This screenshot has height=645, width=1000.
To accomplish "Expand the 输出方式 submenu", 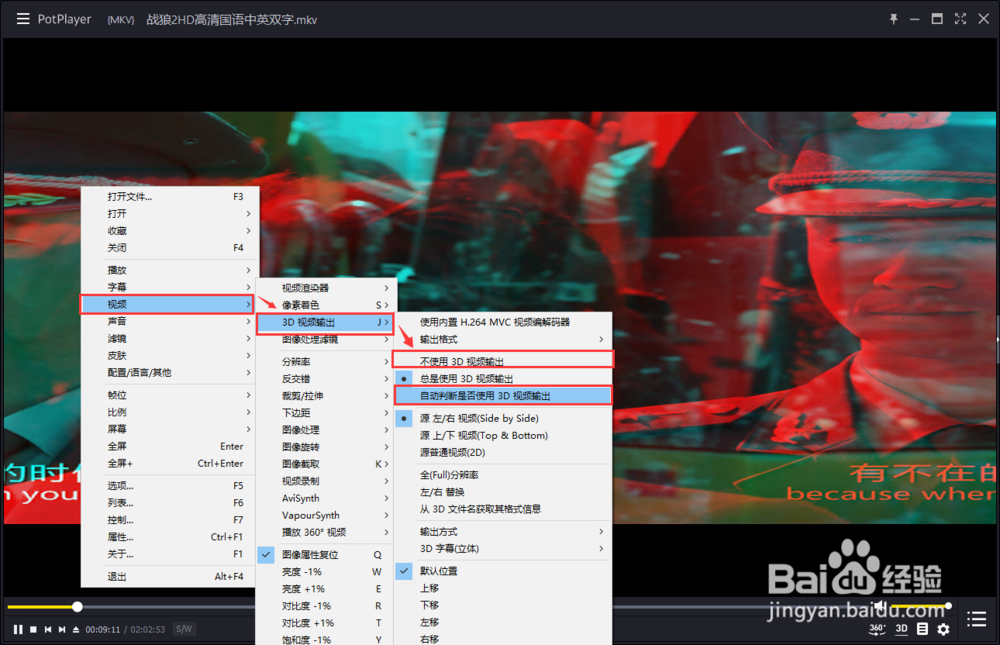I will click(x=503, y=531).
